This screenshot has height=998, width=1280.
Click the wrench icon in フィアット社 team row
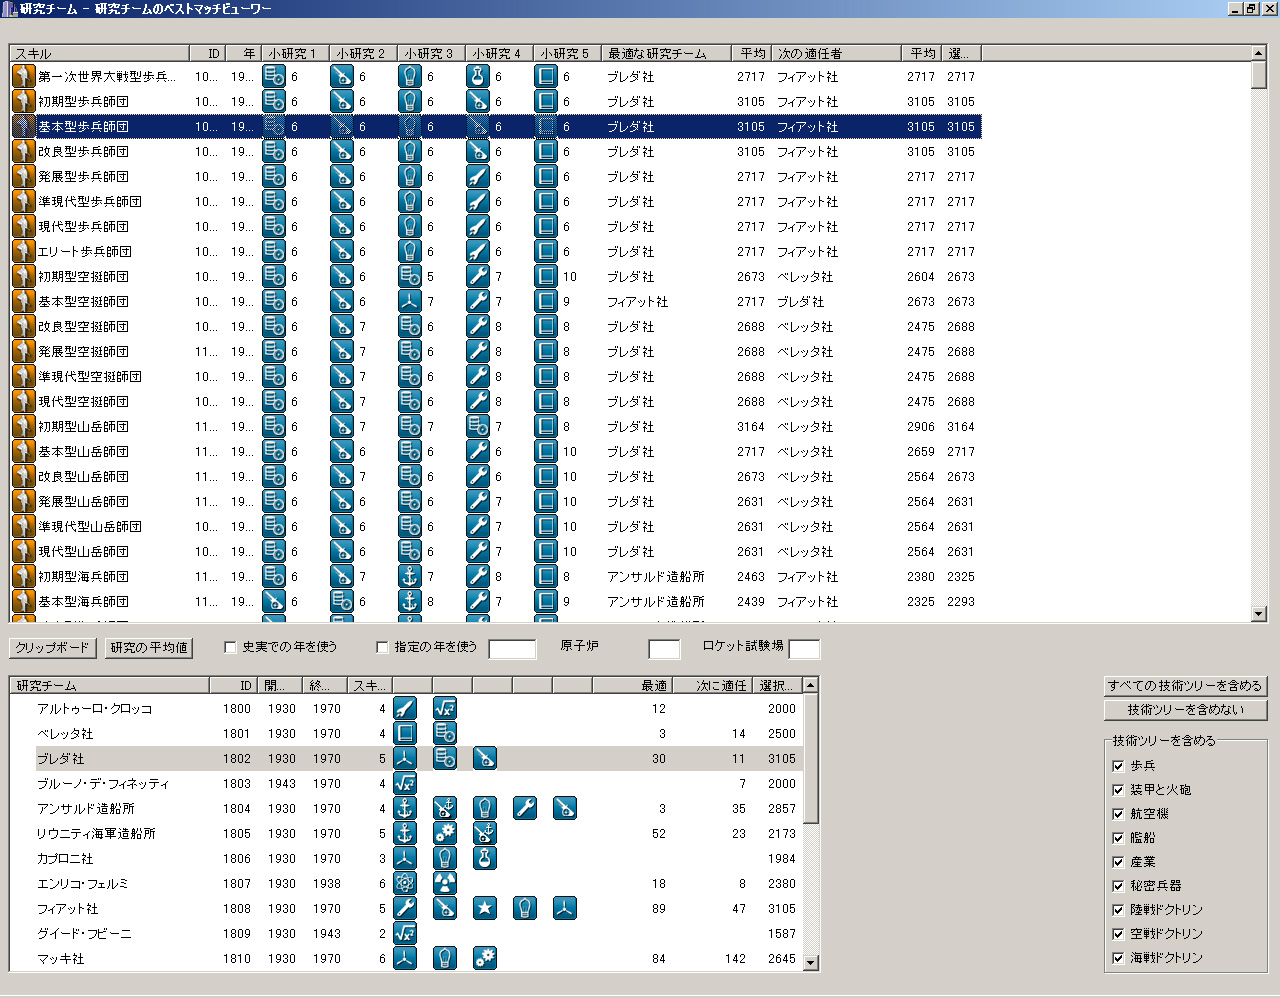click(405, 908)
